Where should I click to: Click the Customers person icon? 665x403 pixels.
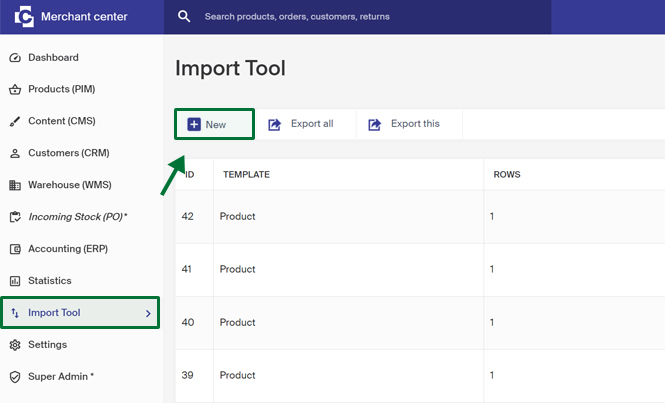(15, 153)
